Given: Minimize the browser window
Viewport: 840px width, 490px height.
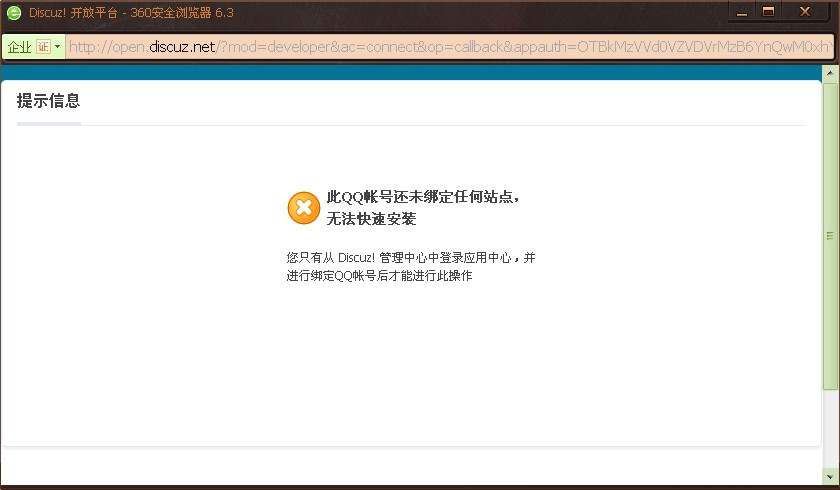Looking at the screenshot, I should (742, 12).
